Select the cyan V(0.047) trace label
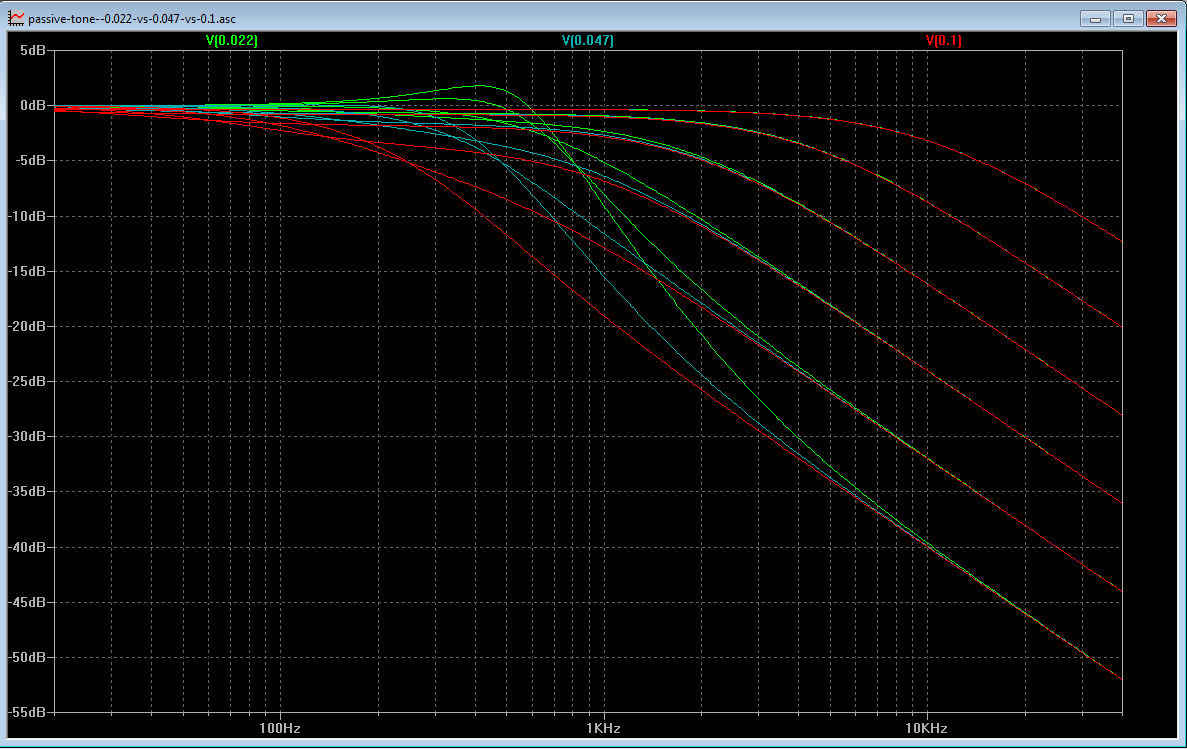Viewport: 1187px width, 749px height. [x=588, y=41]
